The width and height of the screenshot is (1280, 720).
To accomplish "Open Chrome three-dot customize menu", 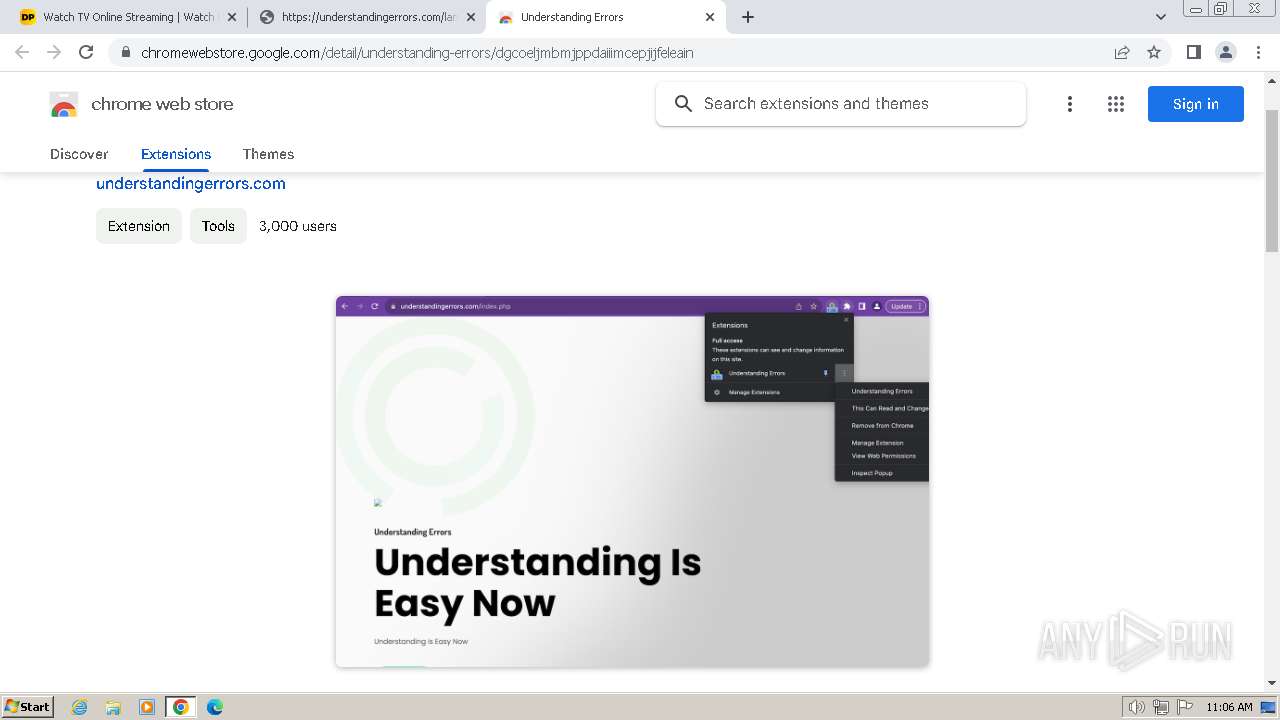I will tap(1258, 52).
